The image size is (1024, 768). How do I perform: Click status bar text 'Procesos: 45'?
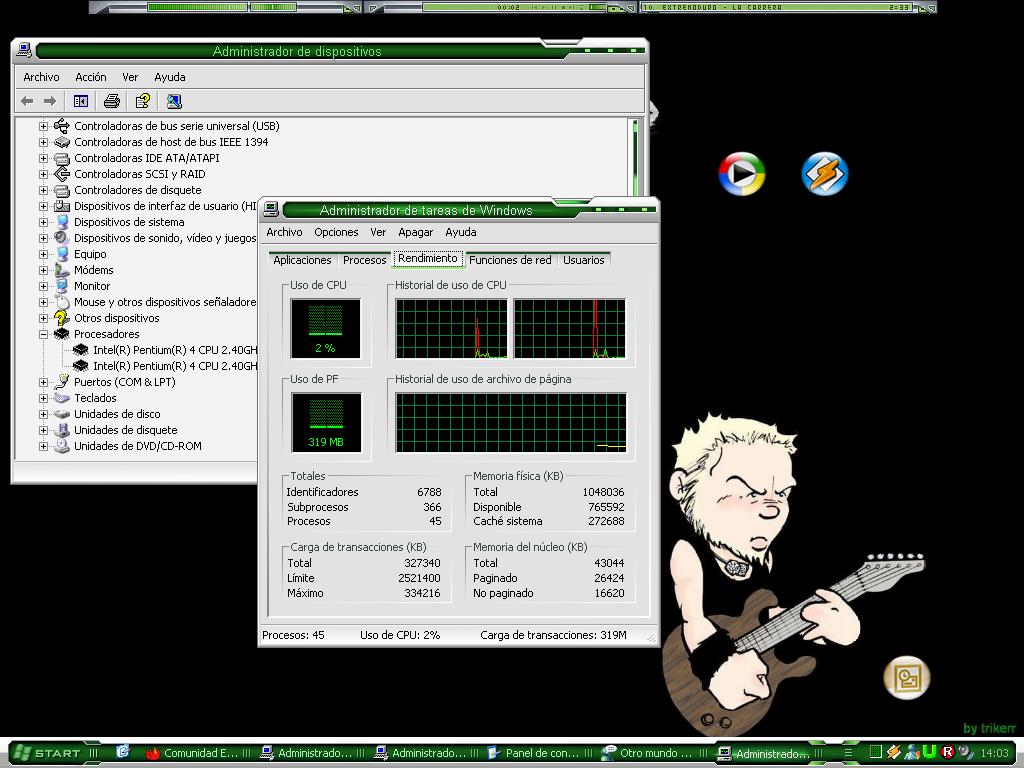[293, 635]
